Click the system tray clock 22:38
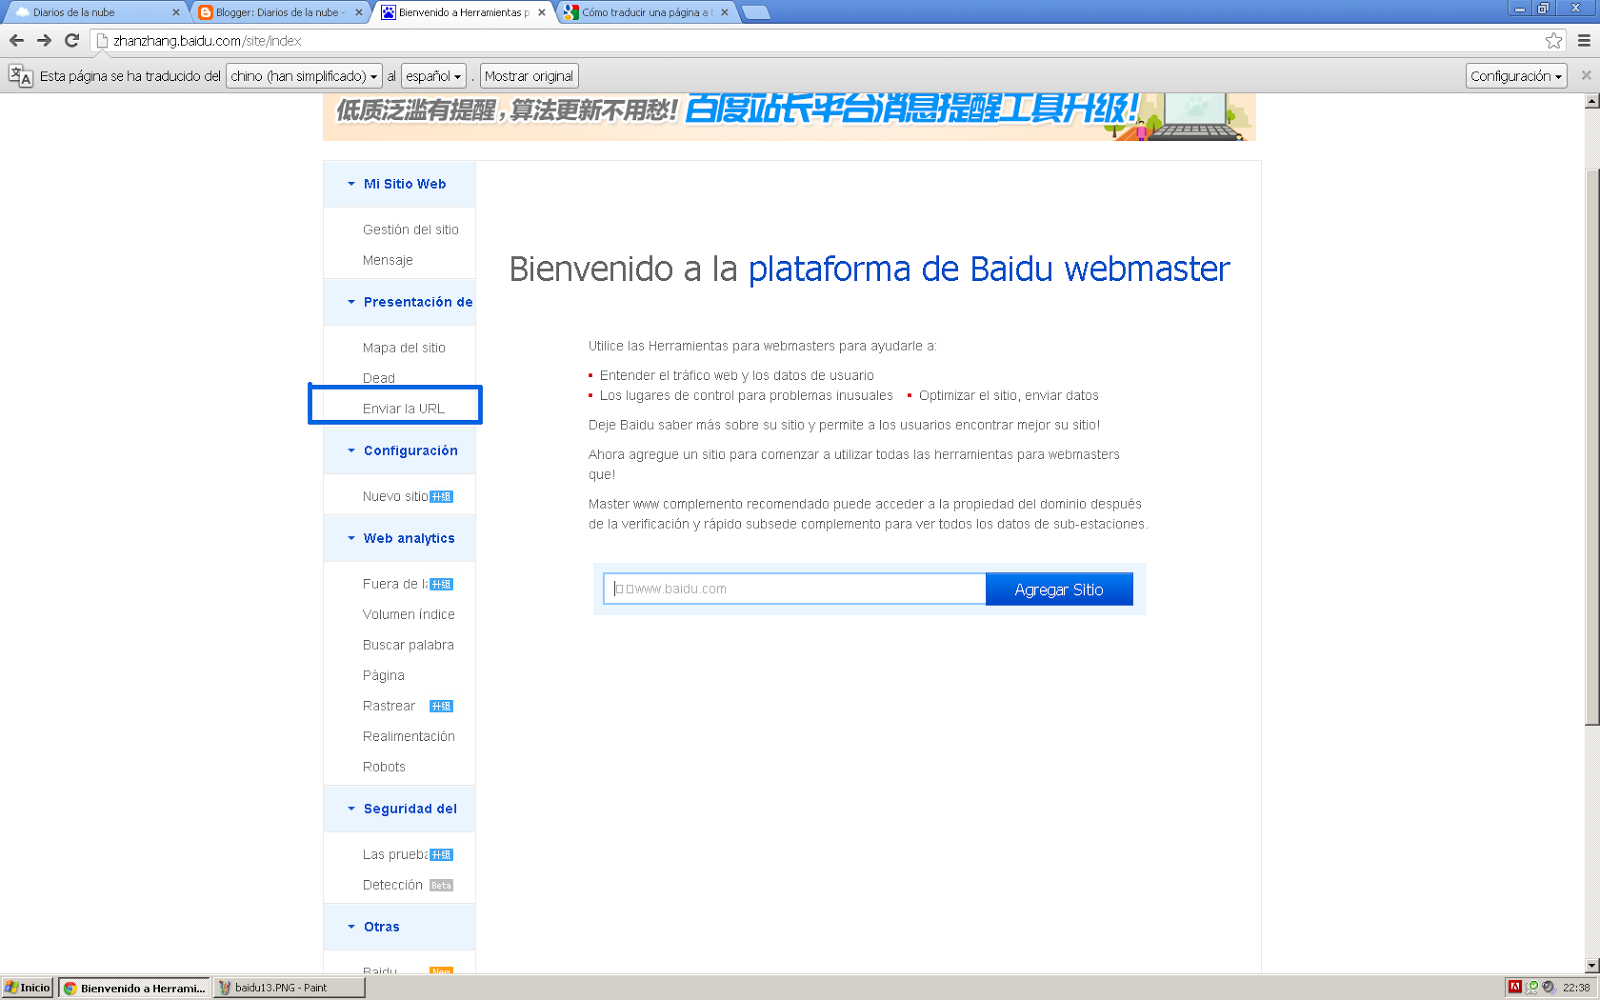The width and height of the screenshot is (1600, 1000). (x=1576, y=988)
